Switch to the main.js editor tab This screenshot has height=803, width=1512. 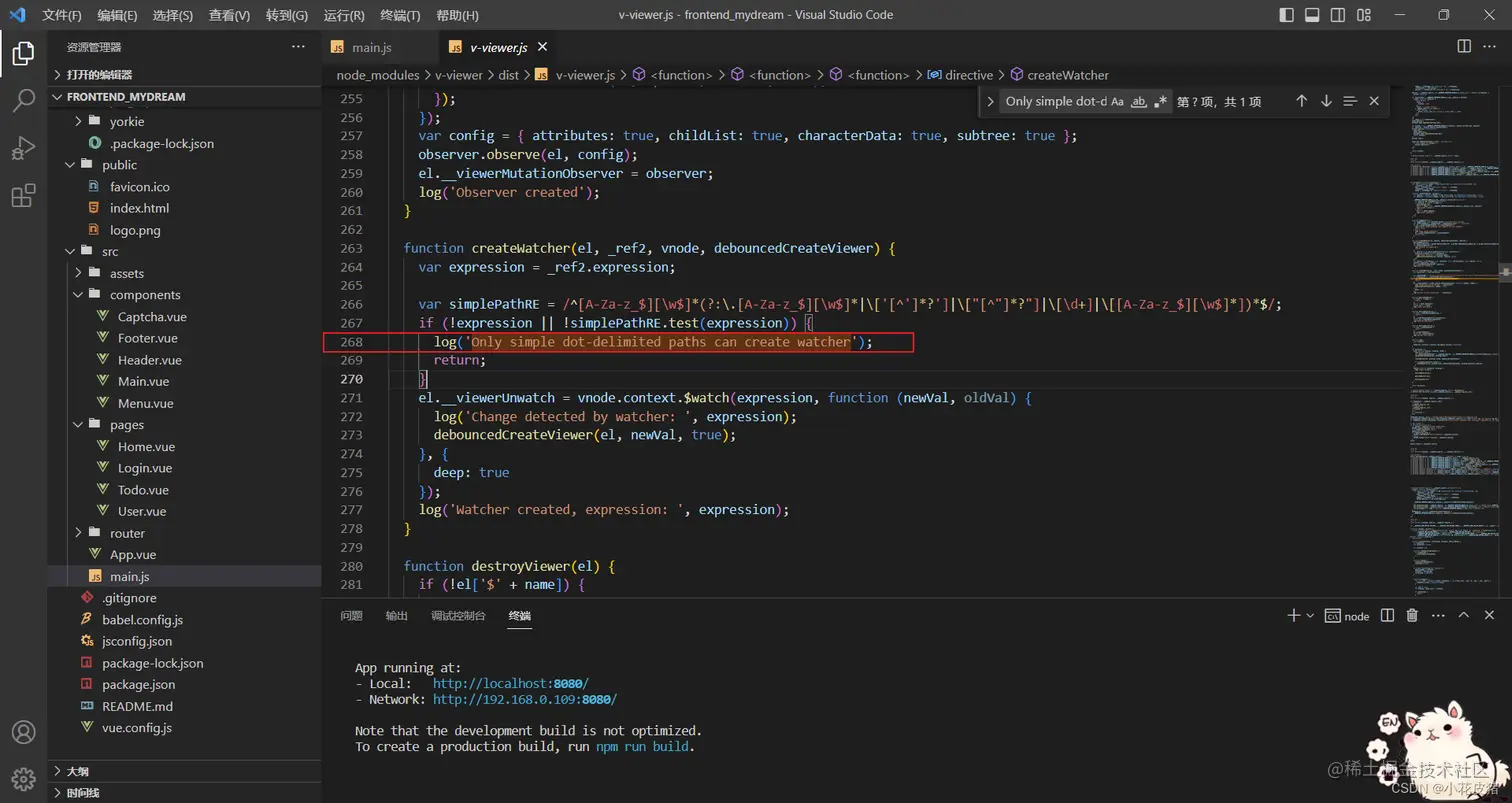(371, 47)
